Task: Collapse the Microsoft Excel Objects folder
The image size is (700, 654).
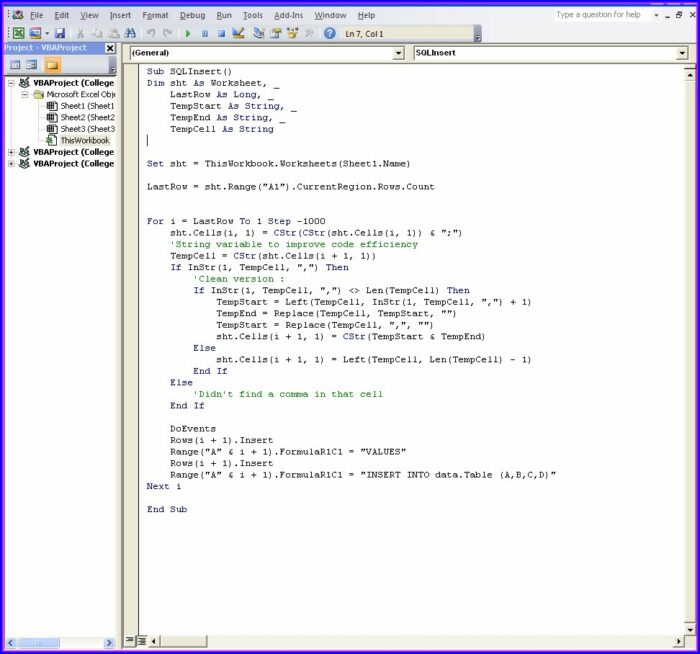Action: click(25, 94)
